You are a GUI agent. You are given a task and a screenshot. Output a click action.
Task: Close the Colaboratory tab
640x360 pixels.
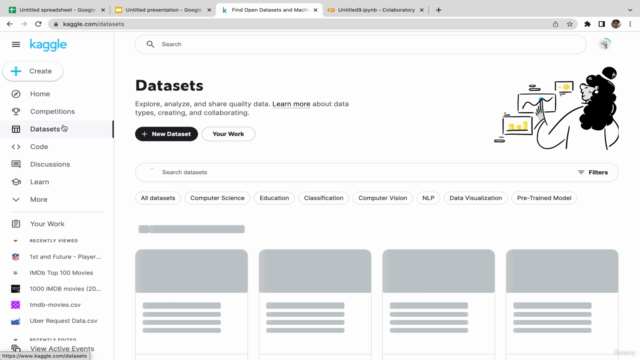coord(422,10)
